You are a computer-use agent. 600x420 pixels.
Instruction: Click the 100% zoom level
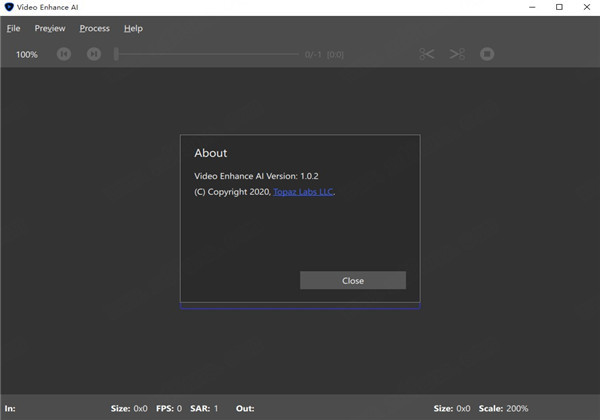(27, 55)
